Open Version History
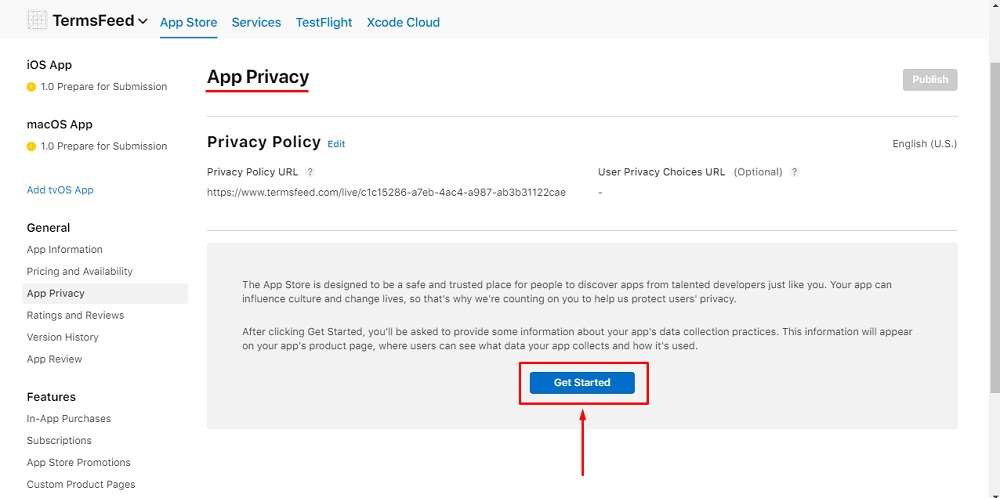Screen dimensions: 1000x498 [x=62, y=337]
